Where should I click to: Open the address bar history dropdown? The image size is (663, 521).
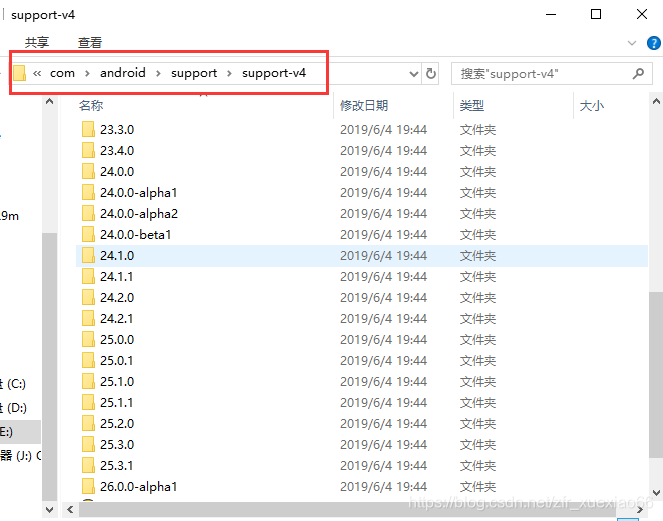pyautogui.click(x=414, y=74)
